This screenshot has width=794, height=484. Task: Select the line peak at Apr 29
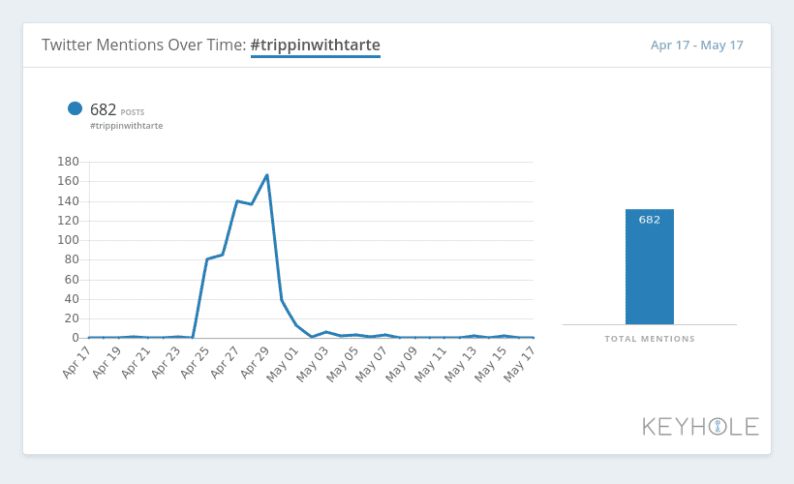pos(267,175)
